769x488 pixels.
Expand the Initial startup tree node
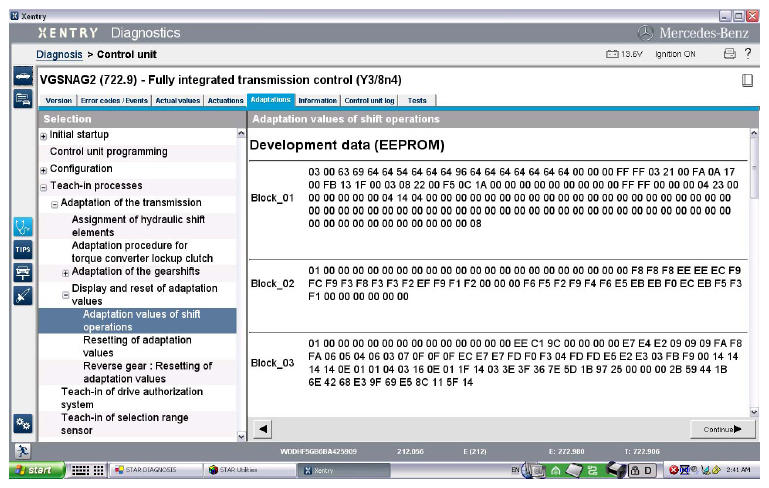point(43,136)
